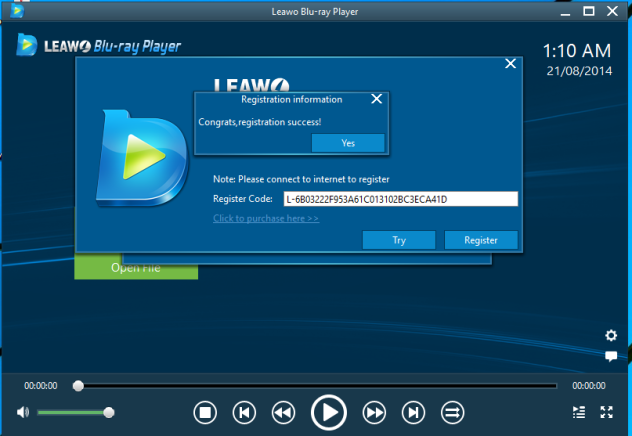Close the register code dialog
The height and width of the screenshot is (436, 632).
510,64
